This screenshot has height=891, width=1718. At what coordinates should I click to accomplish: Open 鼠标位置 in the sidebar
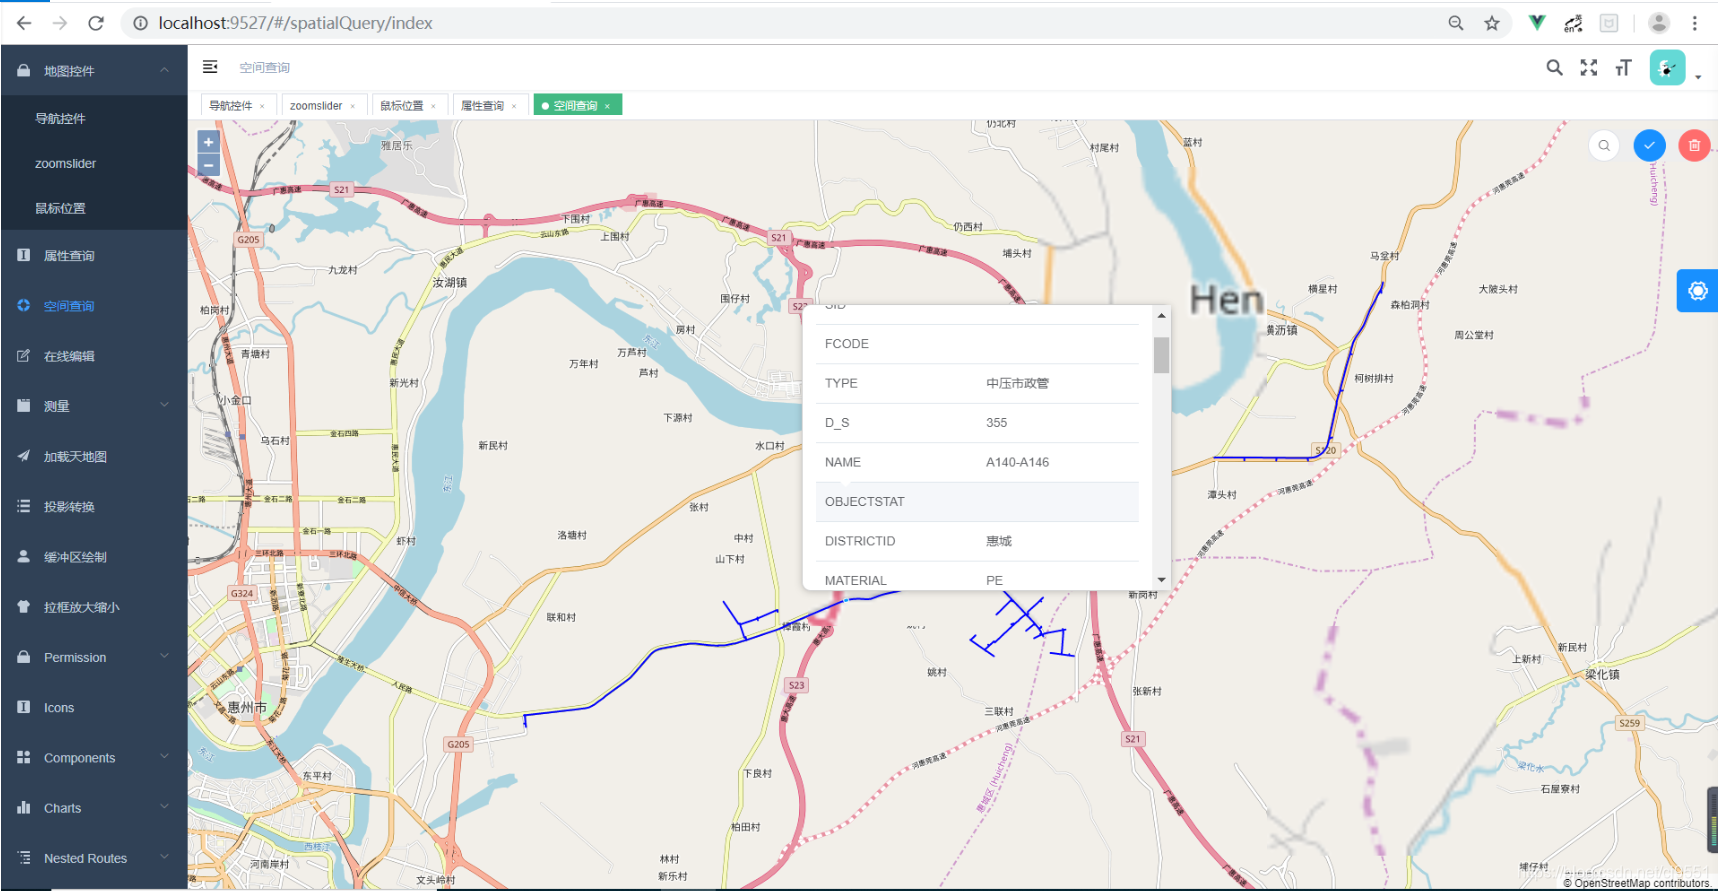94,208
